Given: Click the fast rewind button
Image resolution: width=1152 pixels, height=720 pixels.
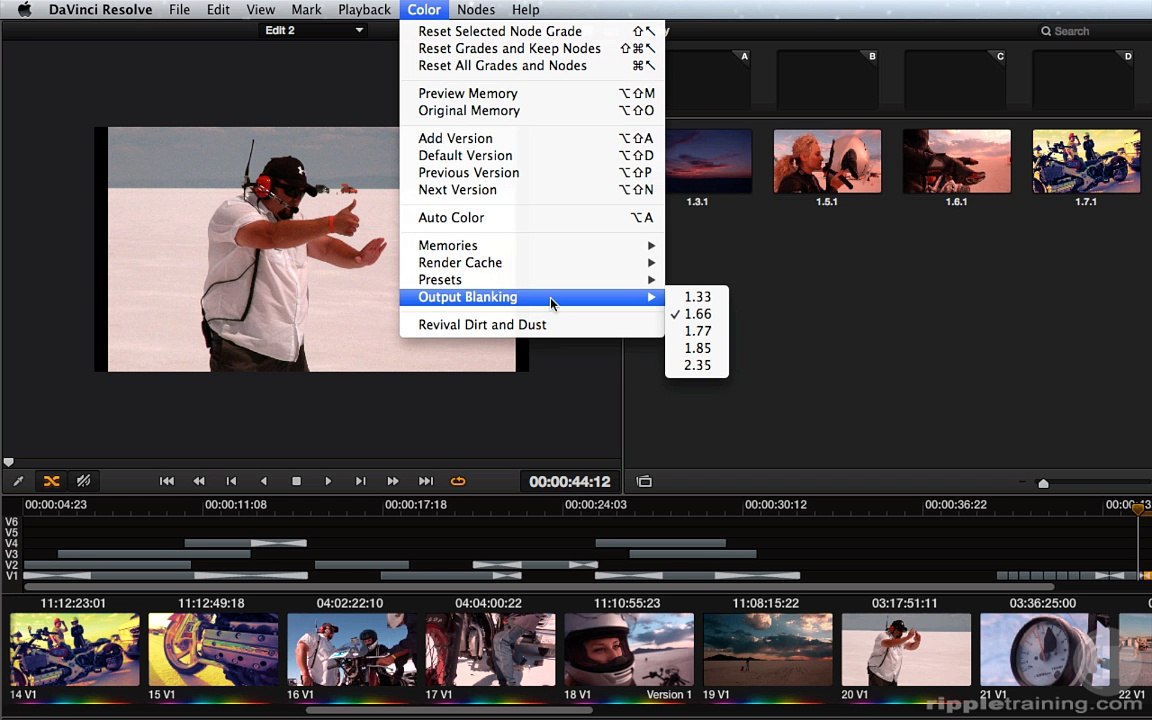Looking at the screenshot, I should pyautogui.click(x=199, y=481).
